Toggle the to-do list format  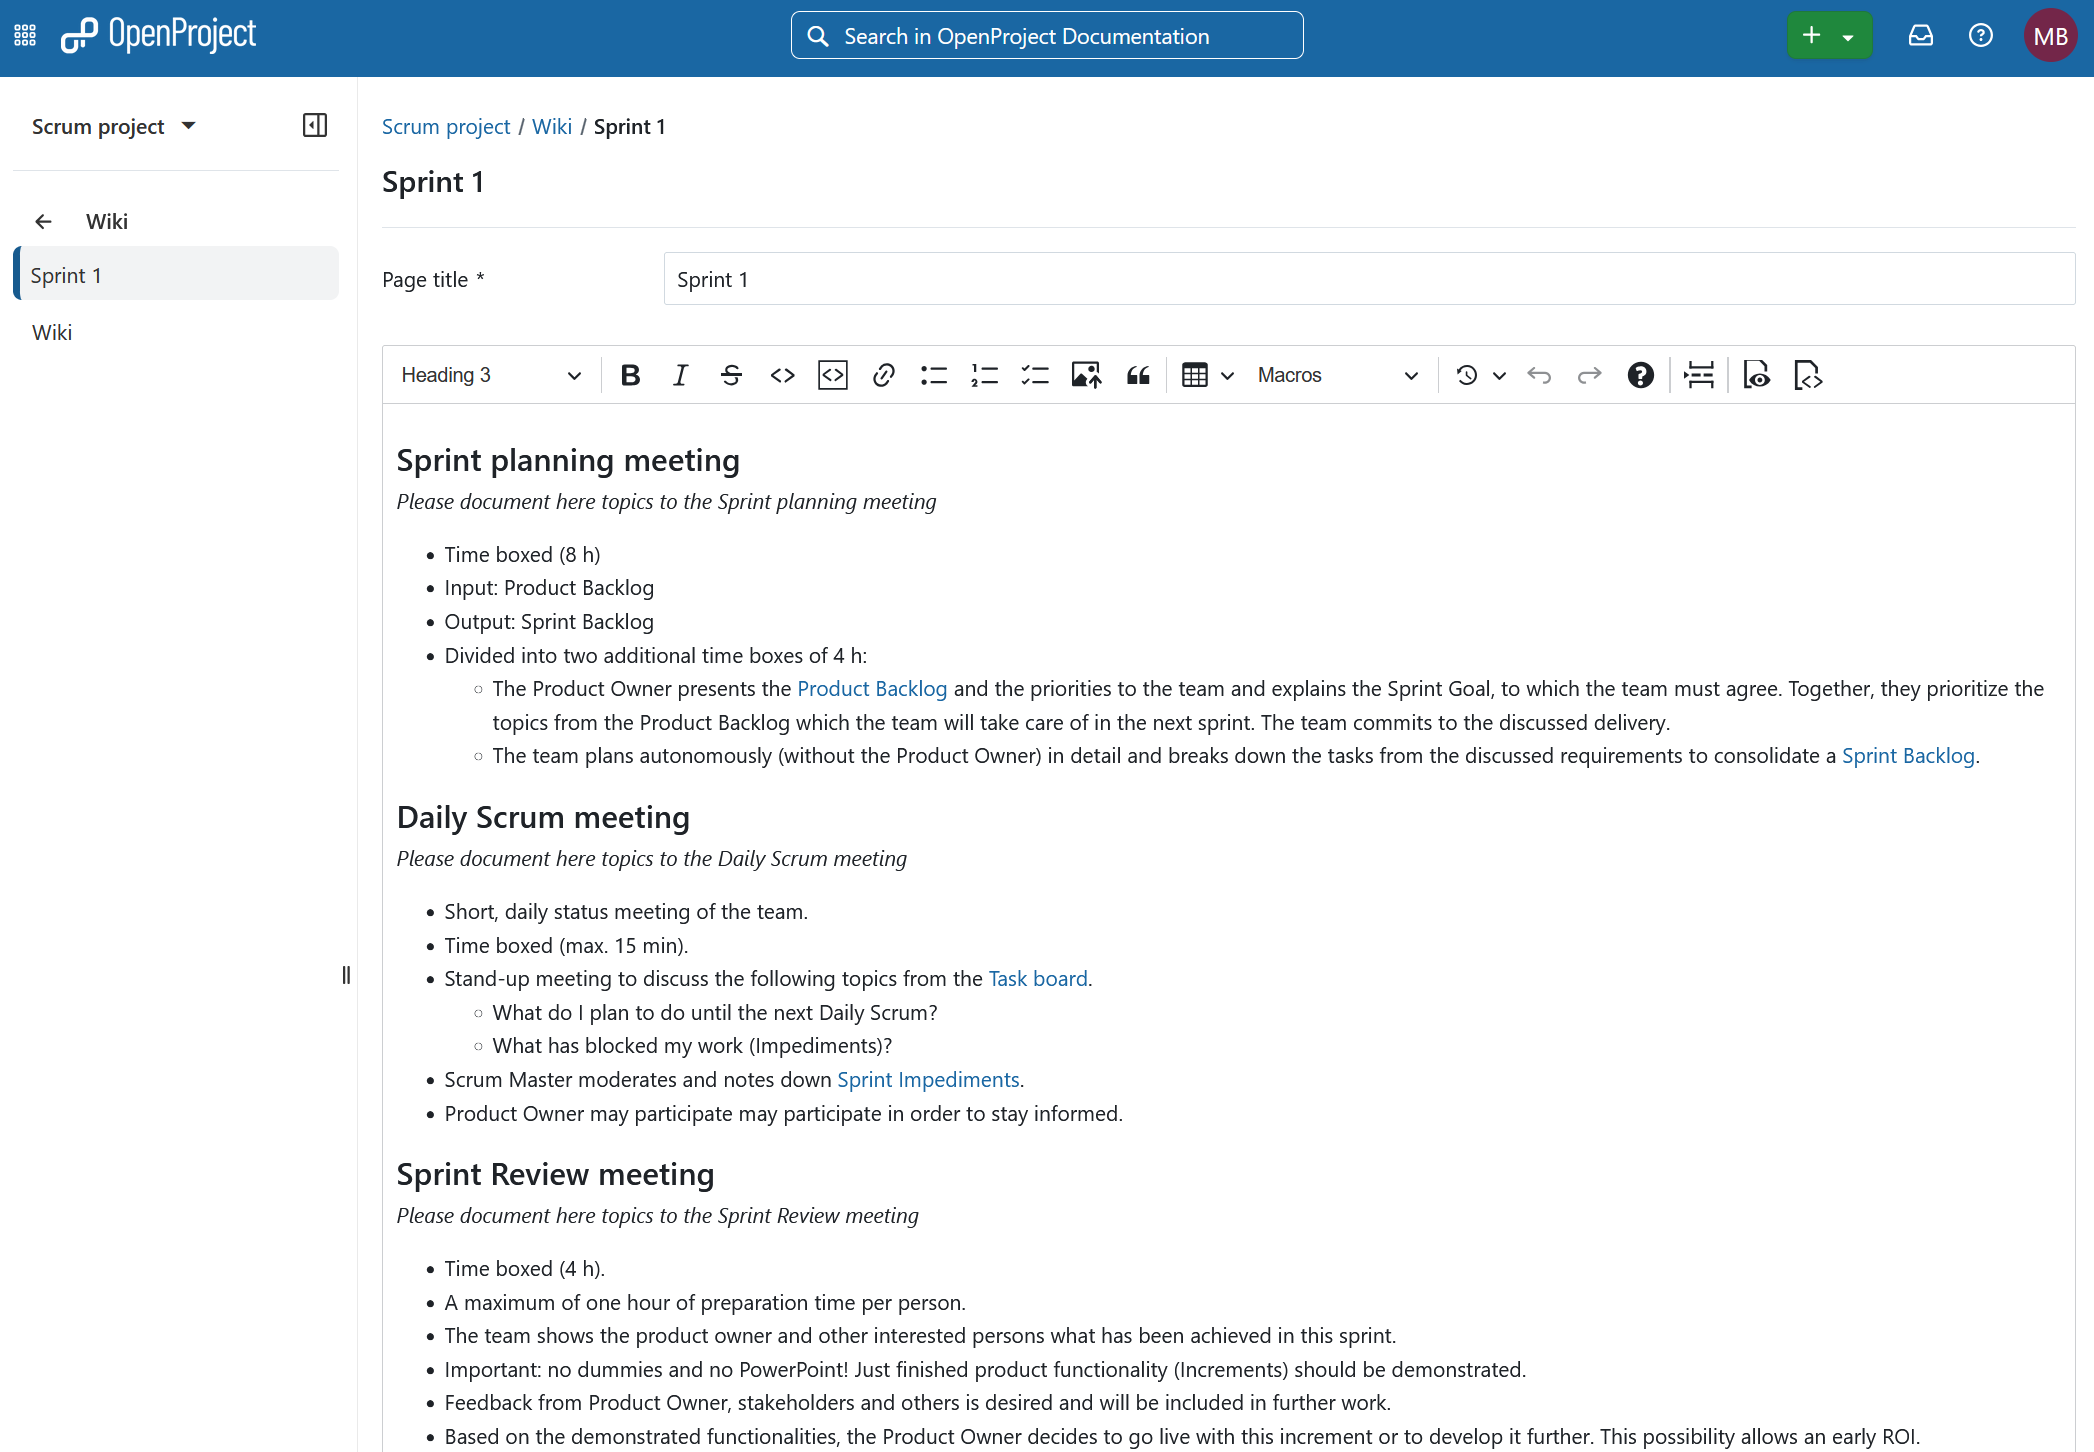click(1035, 375)
